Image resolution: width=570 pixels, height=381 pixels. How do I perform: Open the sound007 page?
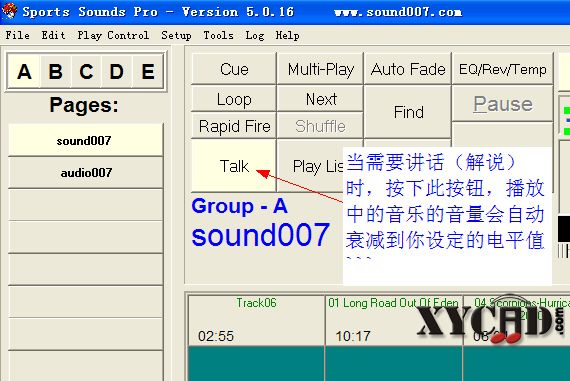pyautogui.click(x=85, y=140)
